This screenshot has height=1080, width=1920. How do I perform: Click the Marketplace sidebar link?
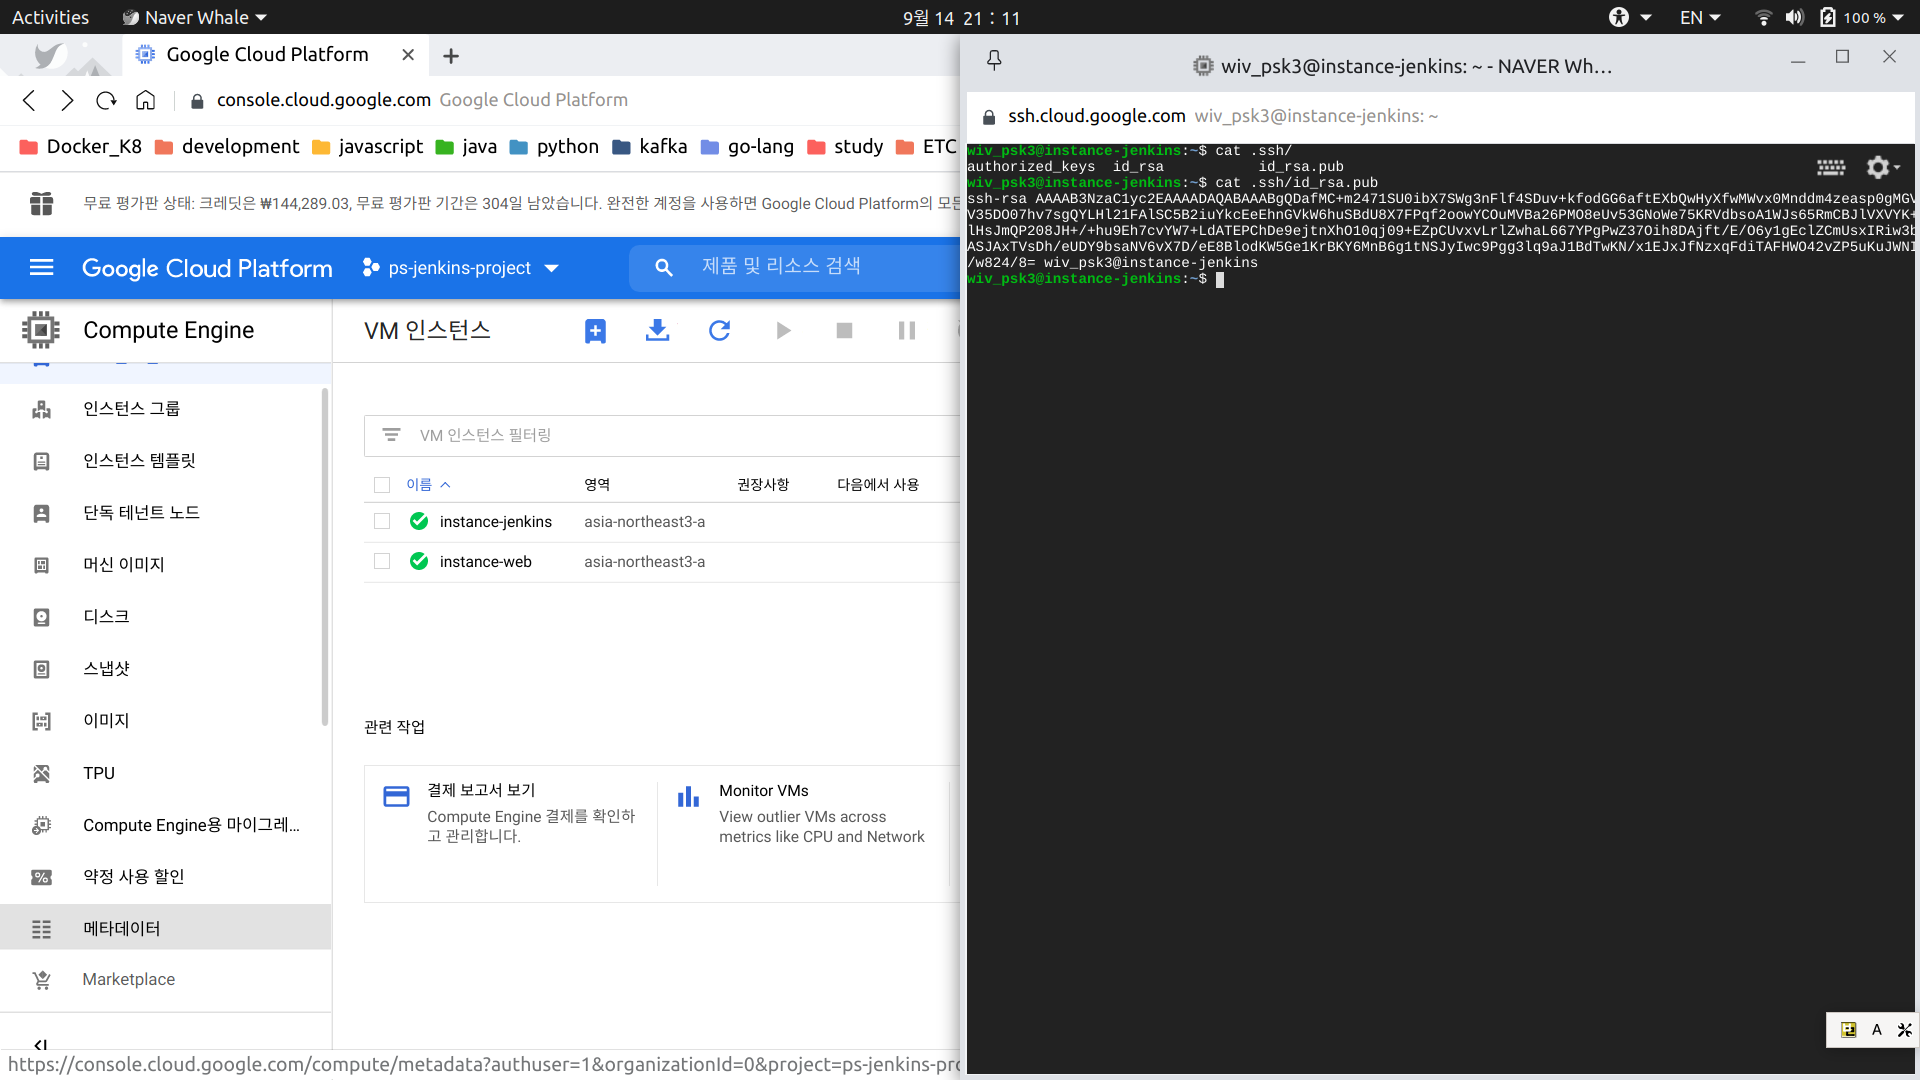129,979
